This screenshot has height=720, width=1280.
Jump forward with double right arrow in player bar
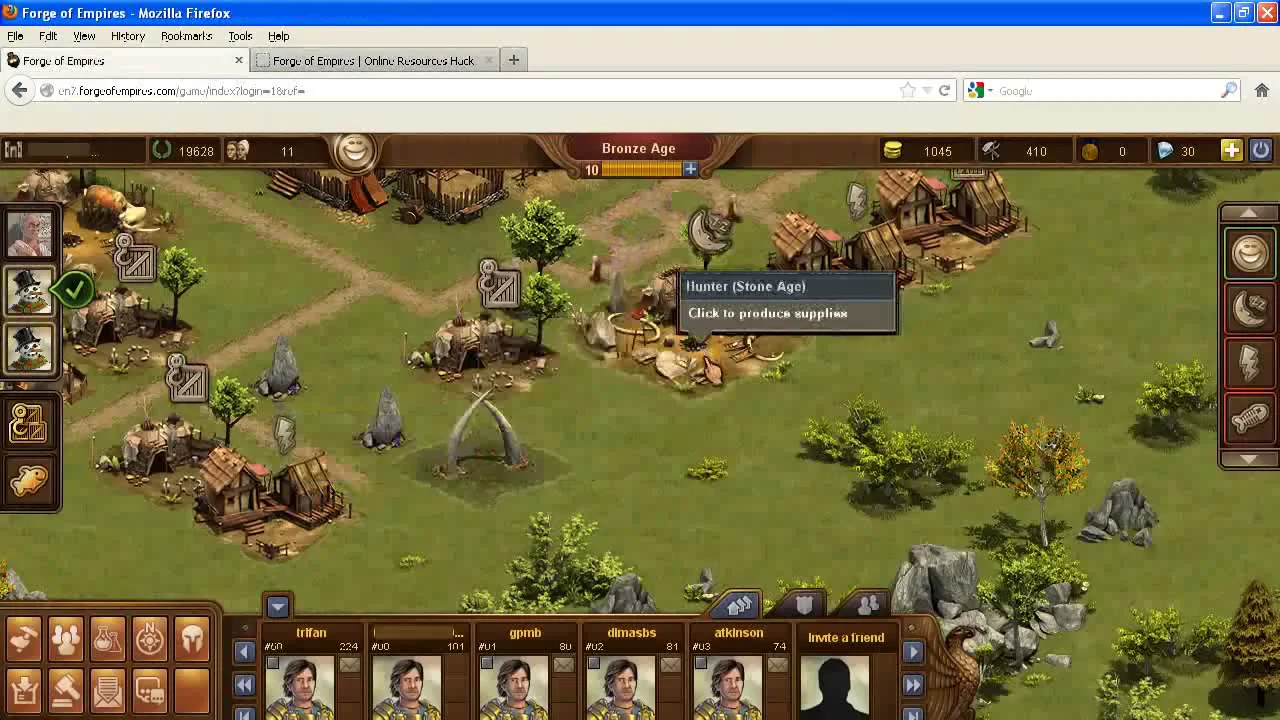pyautogui.click(x=912, y=685)
